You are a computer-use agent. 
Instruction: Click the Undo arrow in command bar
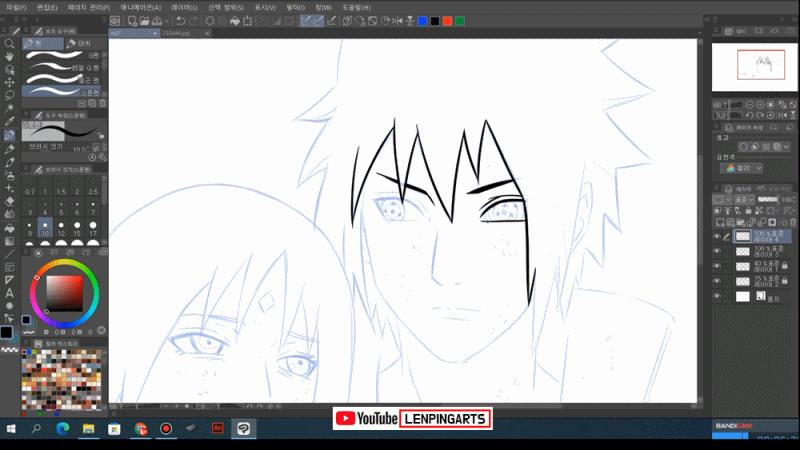(x=181, y=21)
